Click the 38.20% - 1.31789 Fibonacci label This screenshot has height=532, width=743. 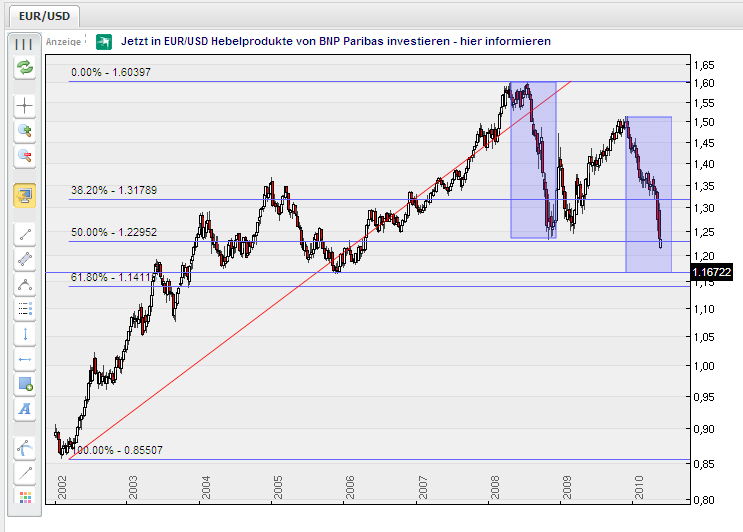[x=114, y=190]
